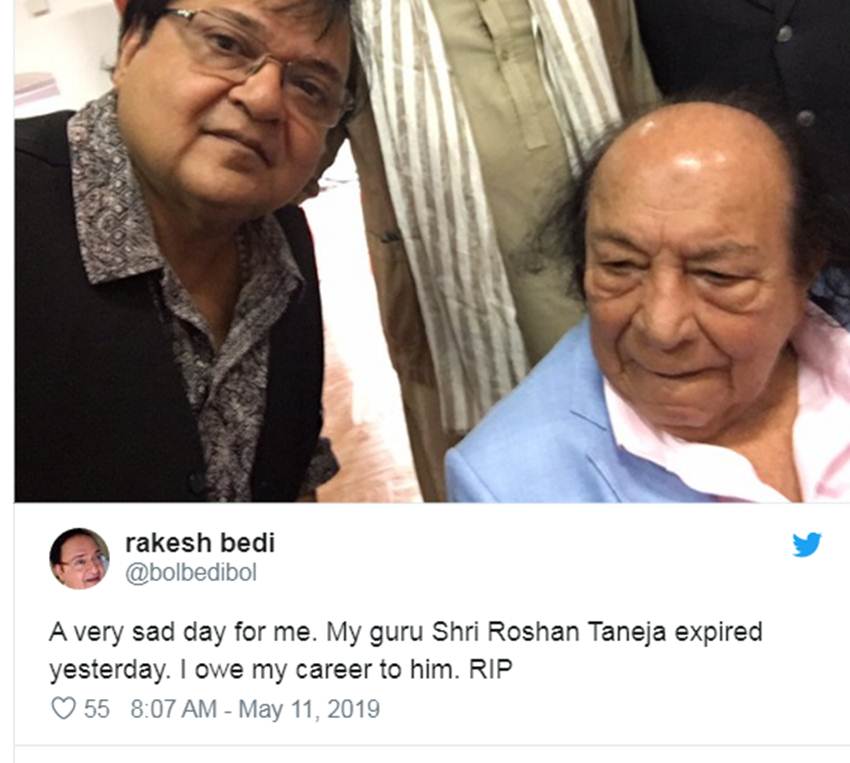Open the @bolbedibol handle link

(x=191, y=573)
